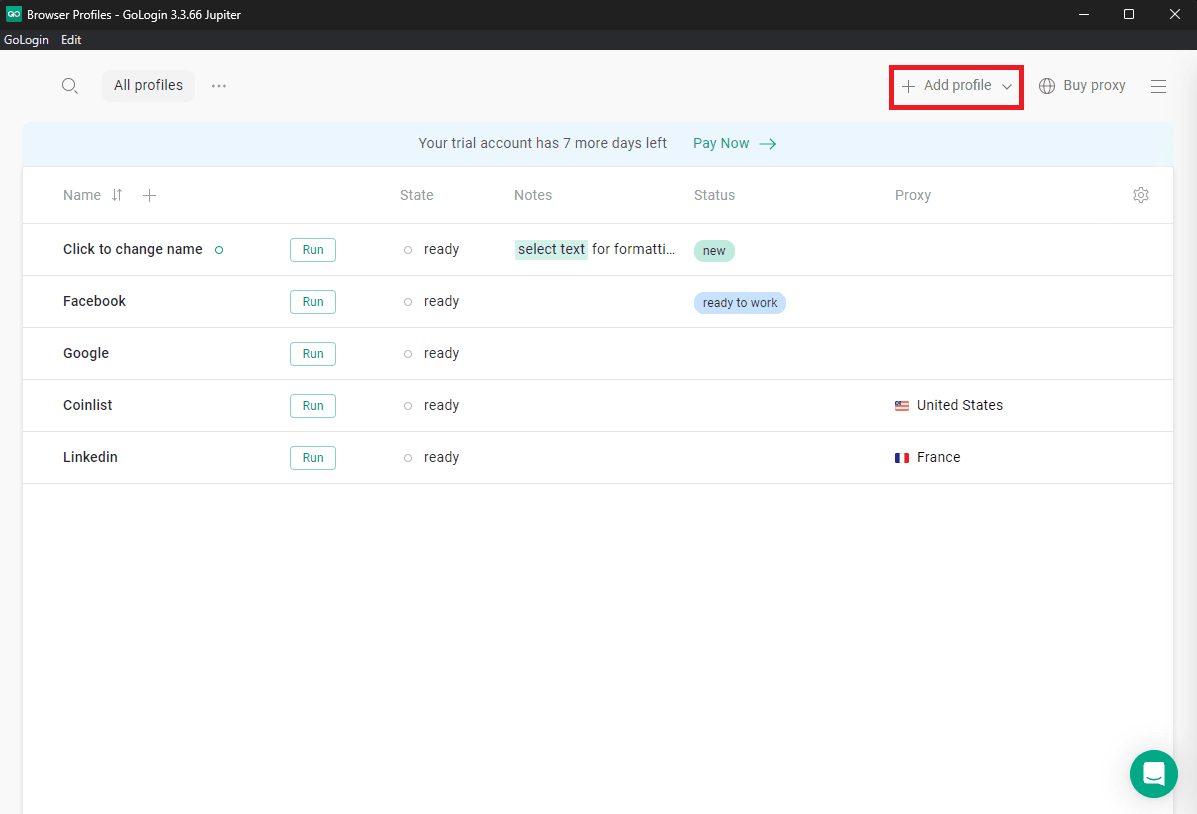
Task: Open the GoLogin menu
Action: click(26, 40)
